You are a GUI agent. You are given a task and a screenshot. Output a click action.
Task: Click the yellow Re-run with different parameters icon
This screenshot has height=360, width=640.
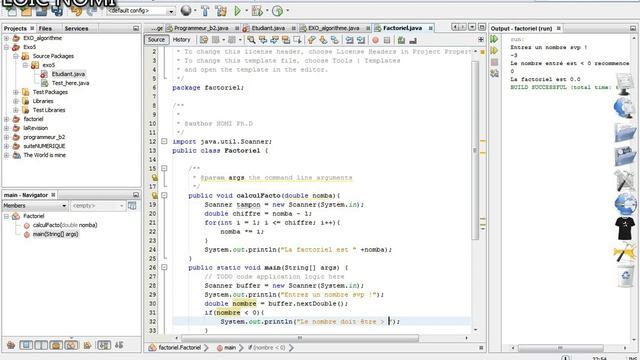tap(494, 51)
